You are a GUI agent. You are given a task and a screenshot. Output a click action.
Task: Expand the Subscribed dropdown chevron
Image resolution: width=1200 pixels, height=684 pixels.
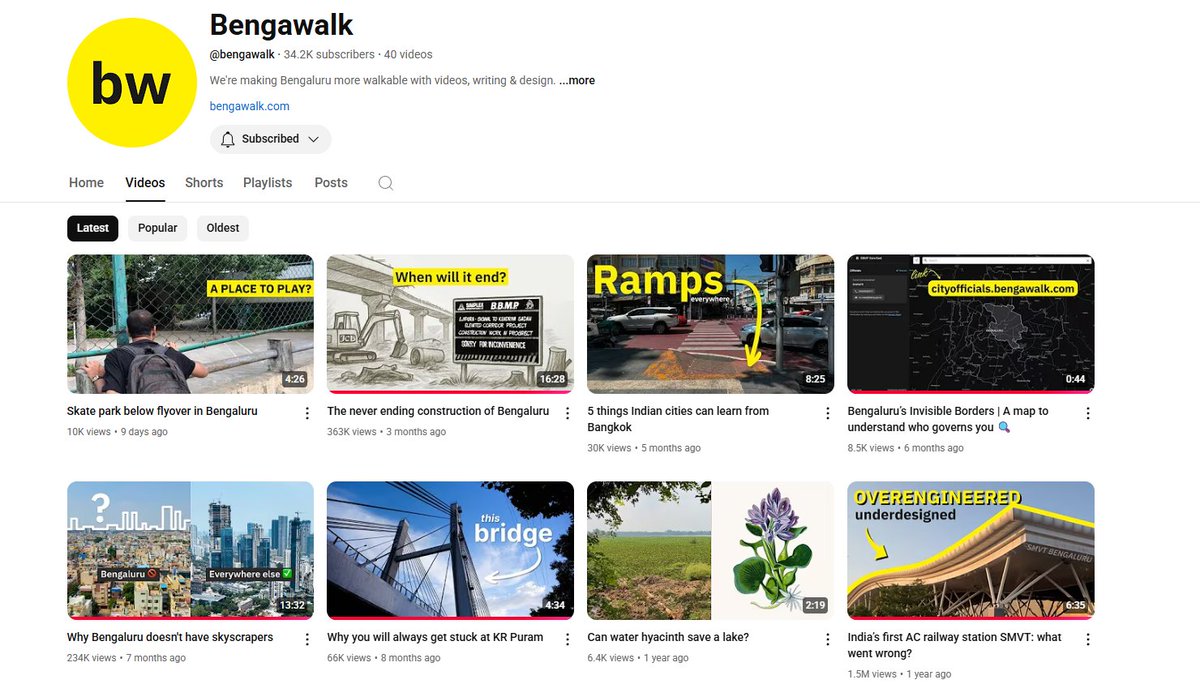[313, 139]
